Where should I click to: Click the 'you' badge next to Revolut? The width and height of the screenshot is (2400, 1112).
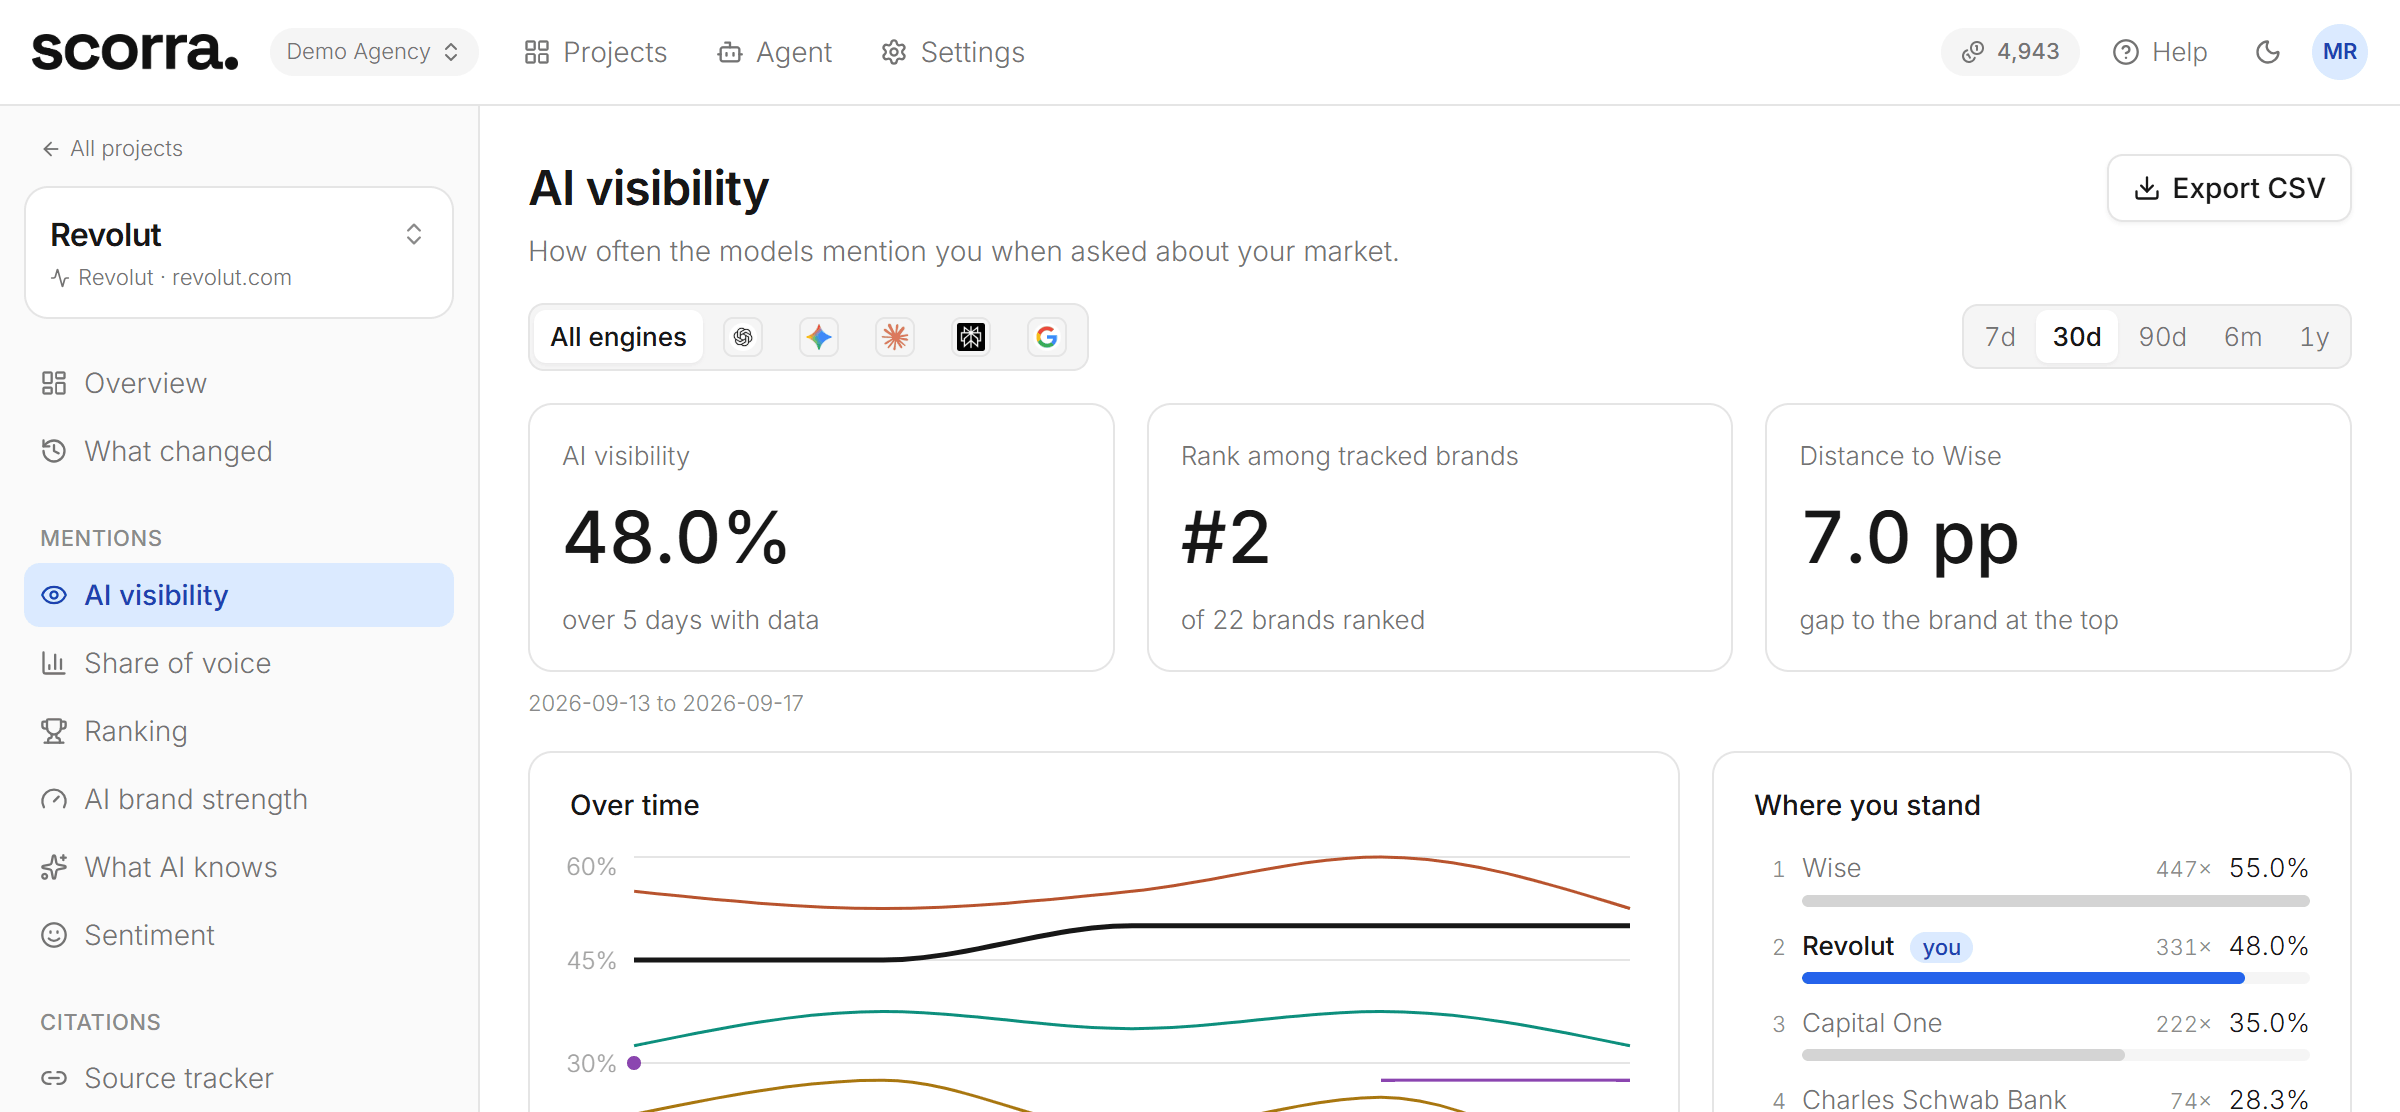[1941, 947]
